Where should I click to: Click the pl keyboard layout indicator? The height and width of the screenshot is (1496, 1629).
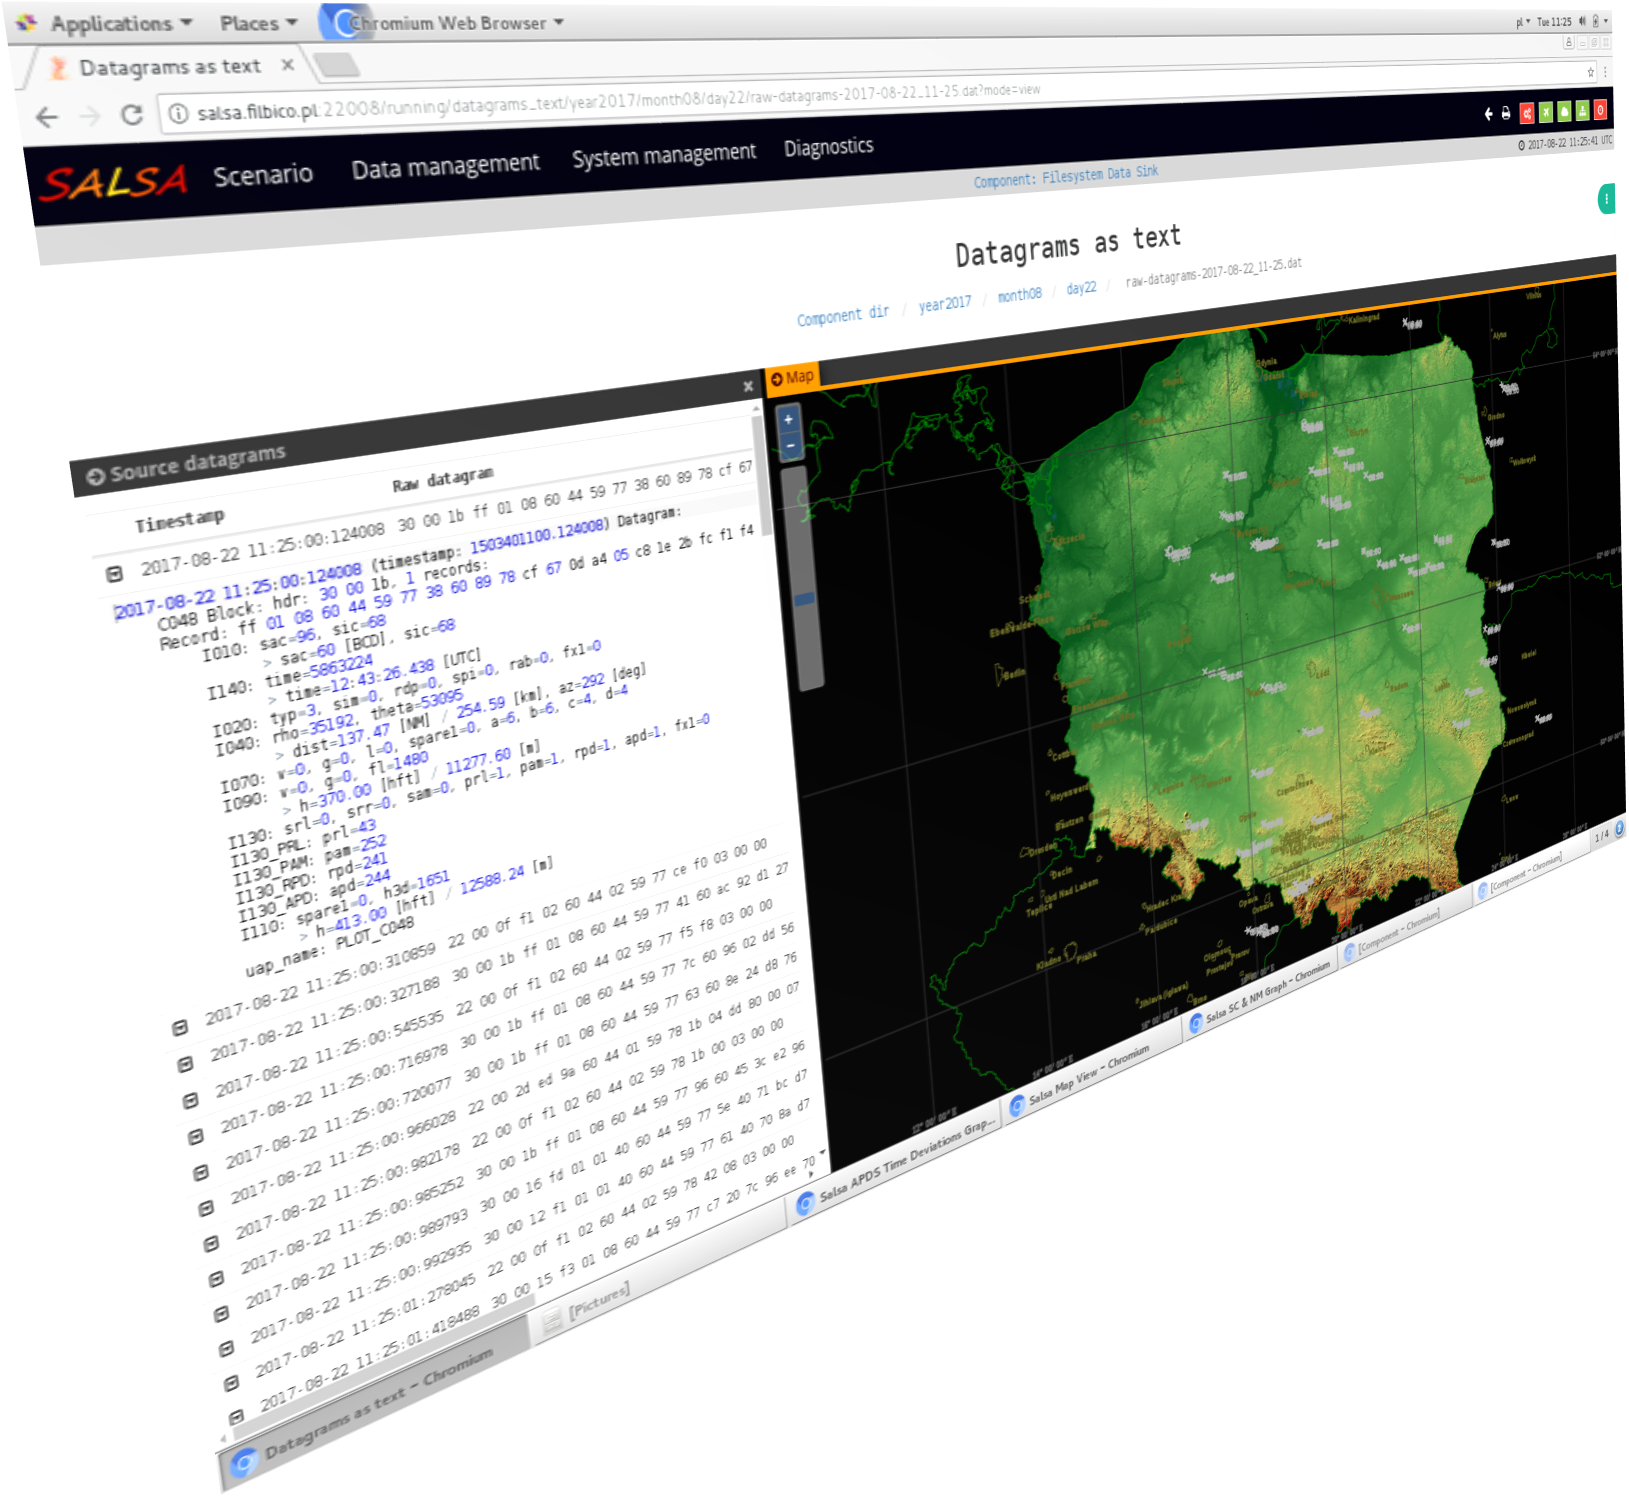1522,22
